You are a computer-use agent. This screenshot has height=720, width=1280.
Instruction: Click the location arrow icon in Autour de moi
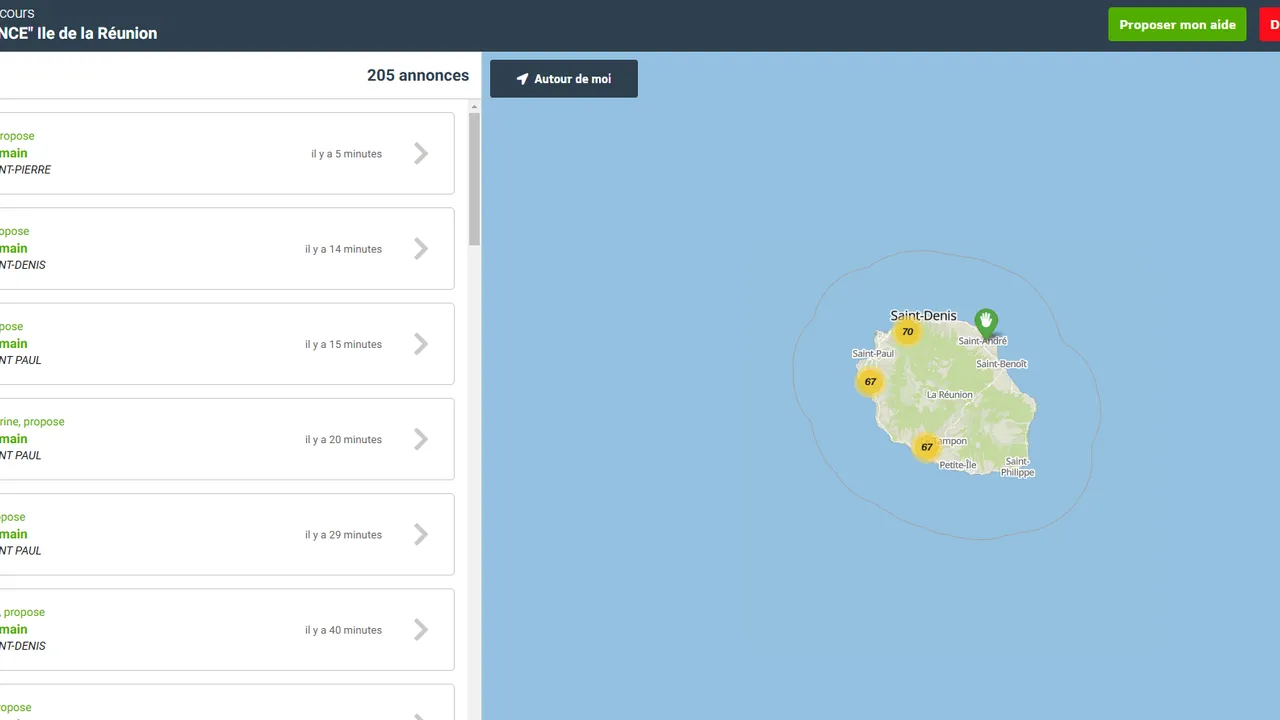point(522,79)
